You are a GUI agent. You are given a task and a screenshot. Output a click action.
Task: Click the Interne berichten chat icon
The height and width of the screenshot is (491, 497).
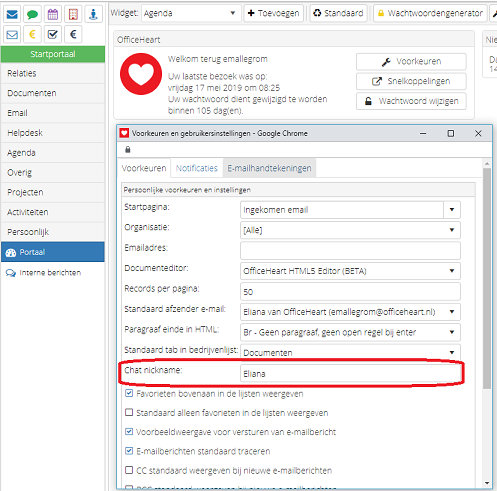tap(11, 273)
